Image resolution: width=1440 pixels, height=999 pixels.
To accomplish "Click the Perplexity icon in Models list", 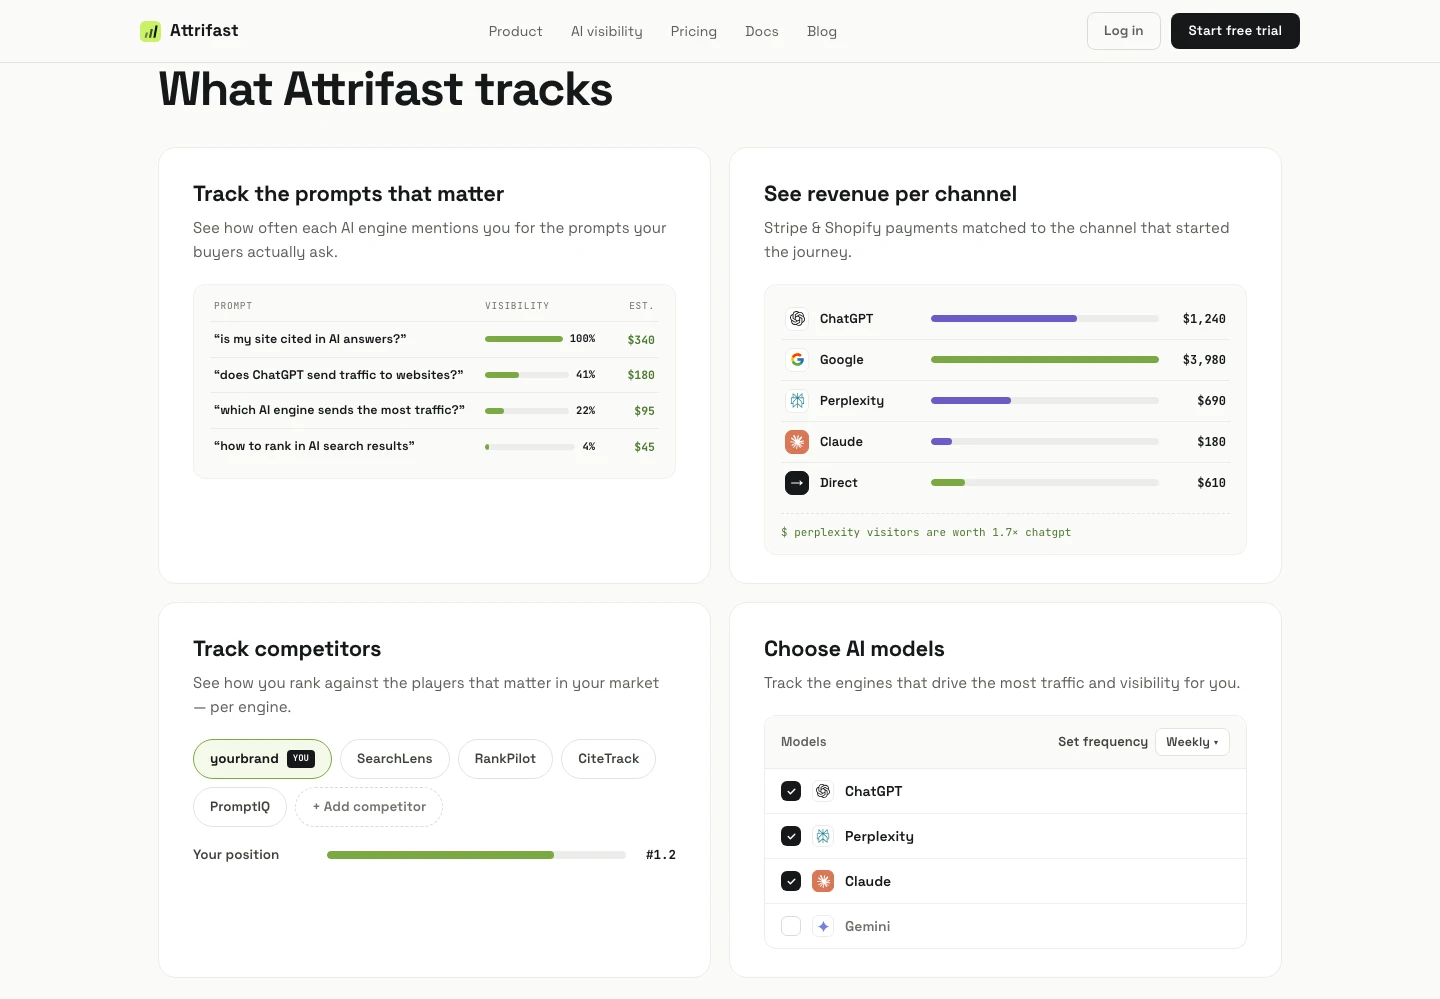I will point(823,836).
